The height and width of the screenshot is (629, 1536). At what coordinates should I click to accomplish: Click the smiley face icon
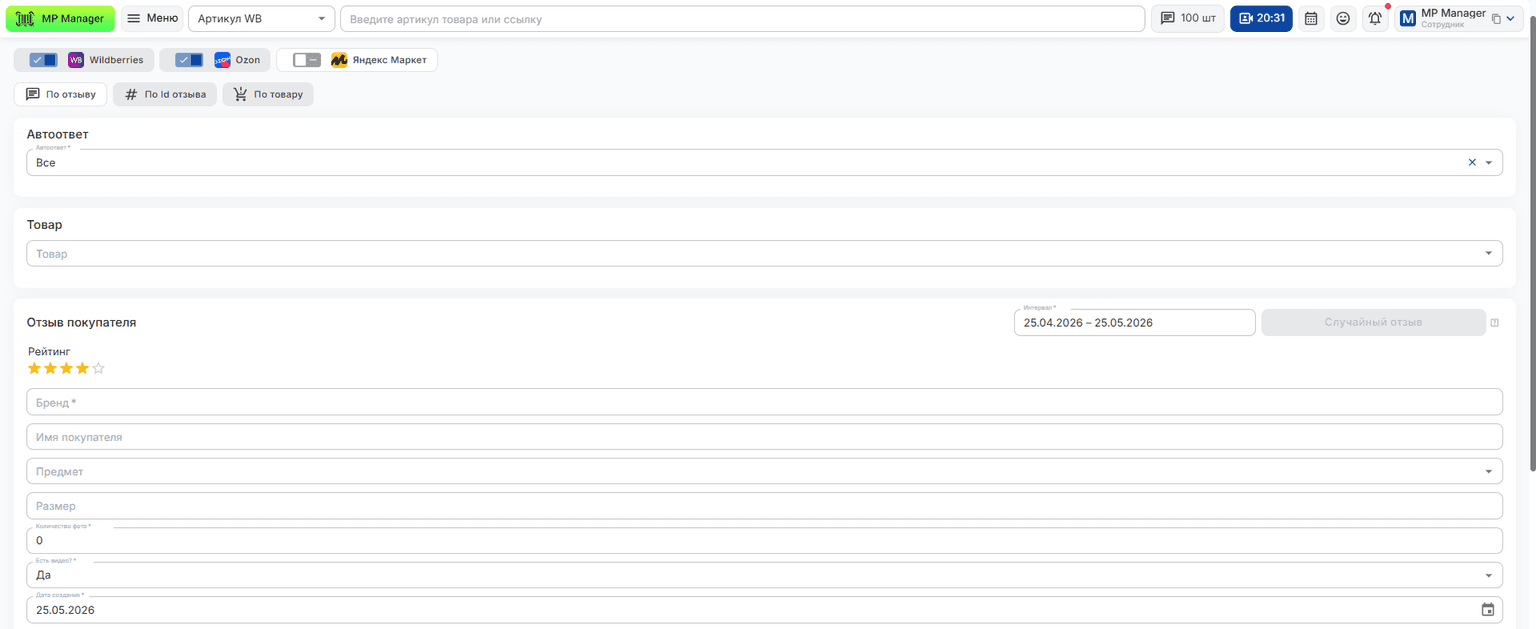click(1343, 18)
